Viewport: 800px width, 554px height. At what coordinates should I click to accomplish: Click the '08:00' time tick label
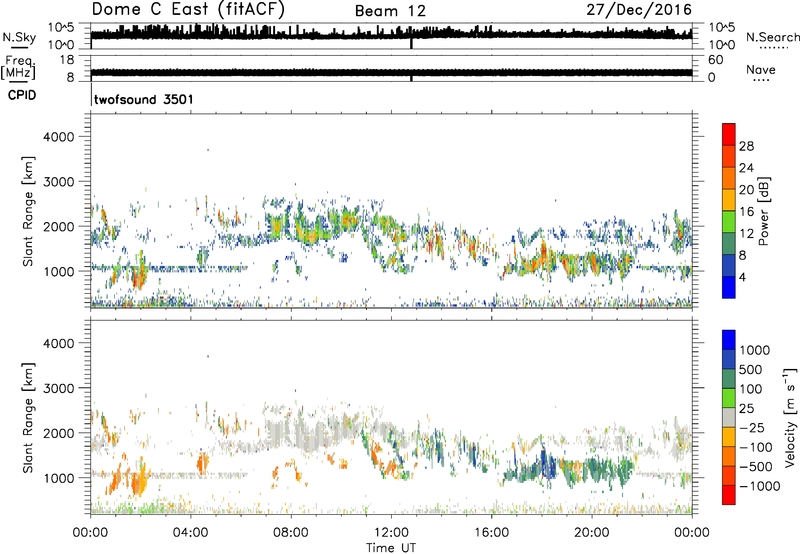291,533
